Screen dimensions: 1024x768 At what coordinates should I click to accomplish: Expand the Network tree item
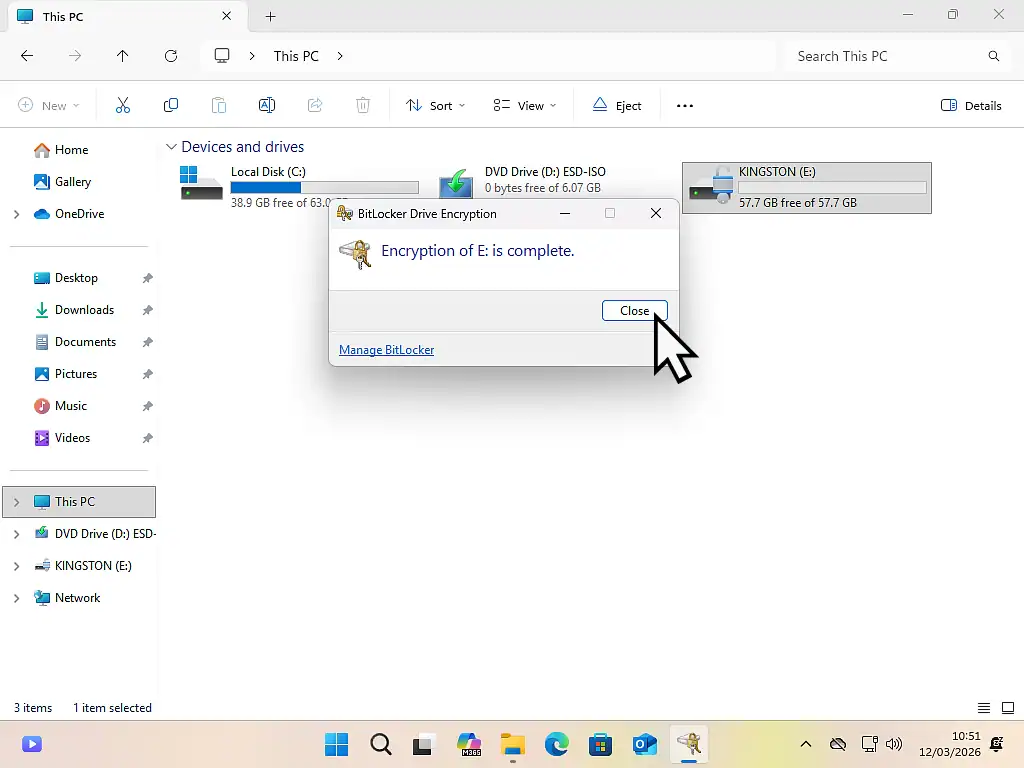[15, 597]
